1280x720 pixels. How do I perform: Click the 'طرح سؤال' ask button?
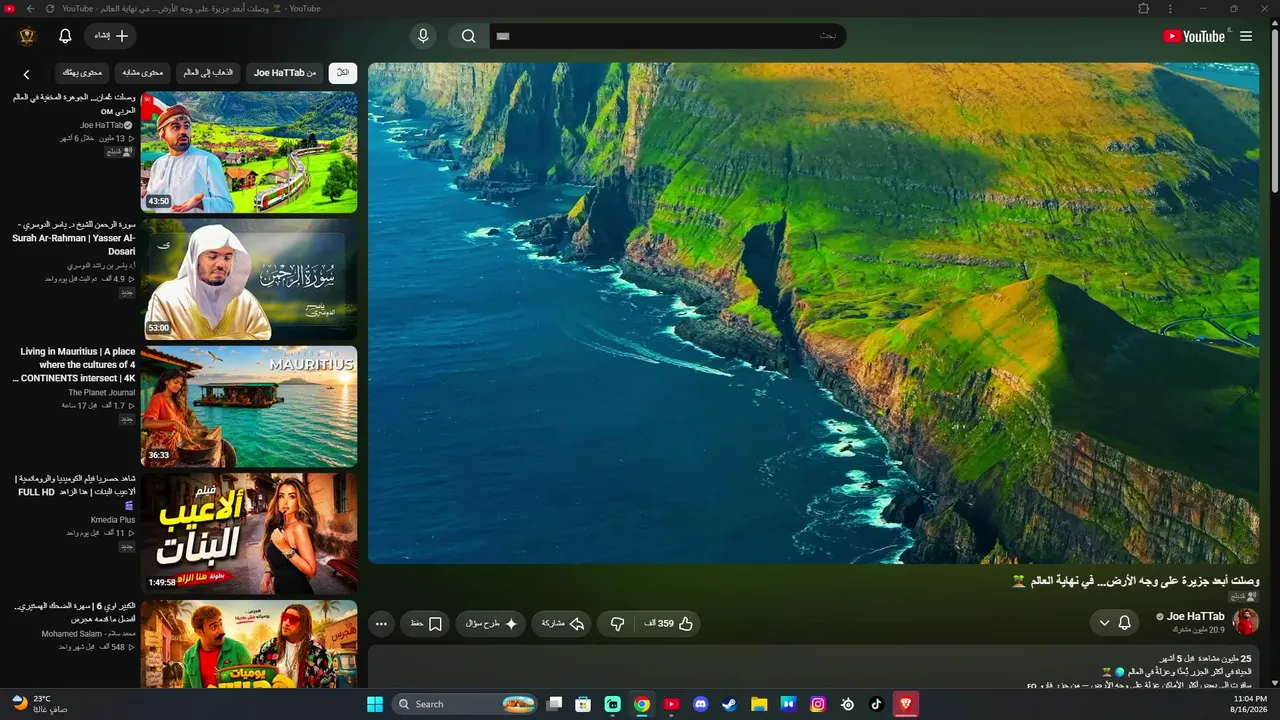click(491, 624)
